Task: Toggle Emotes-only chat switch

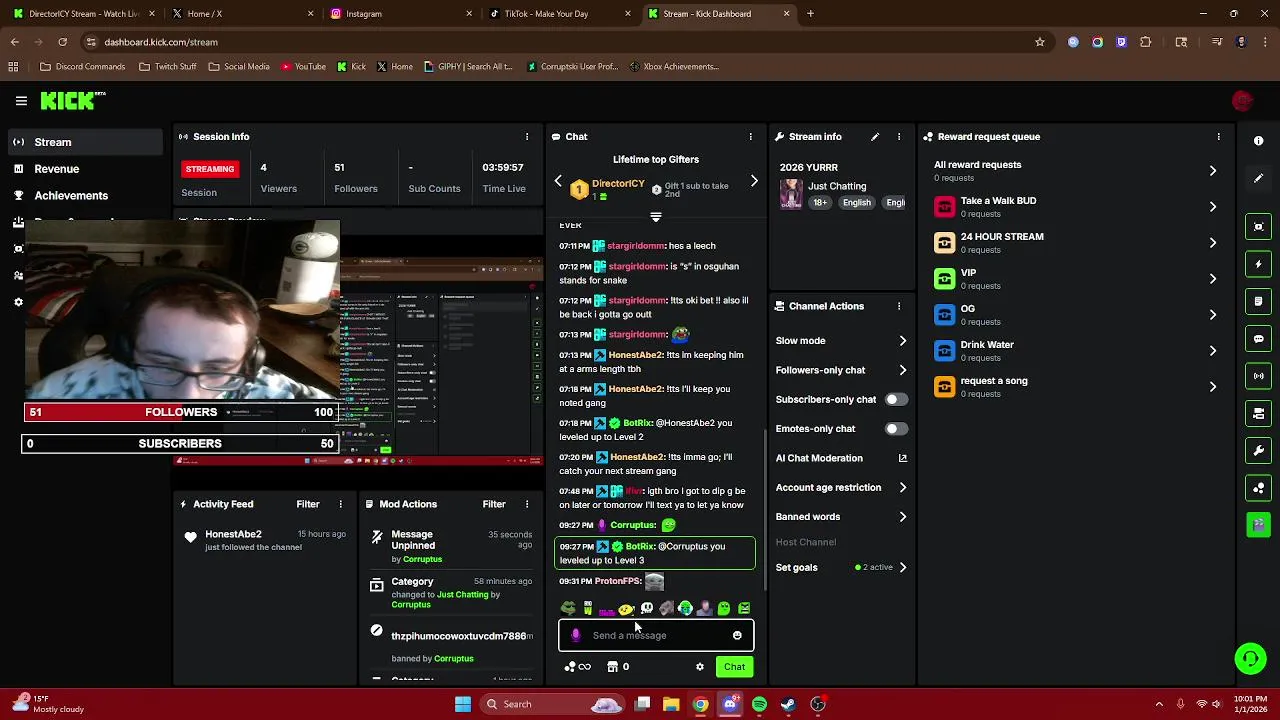Action: pyautogui.click(x=896, y=429)
